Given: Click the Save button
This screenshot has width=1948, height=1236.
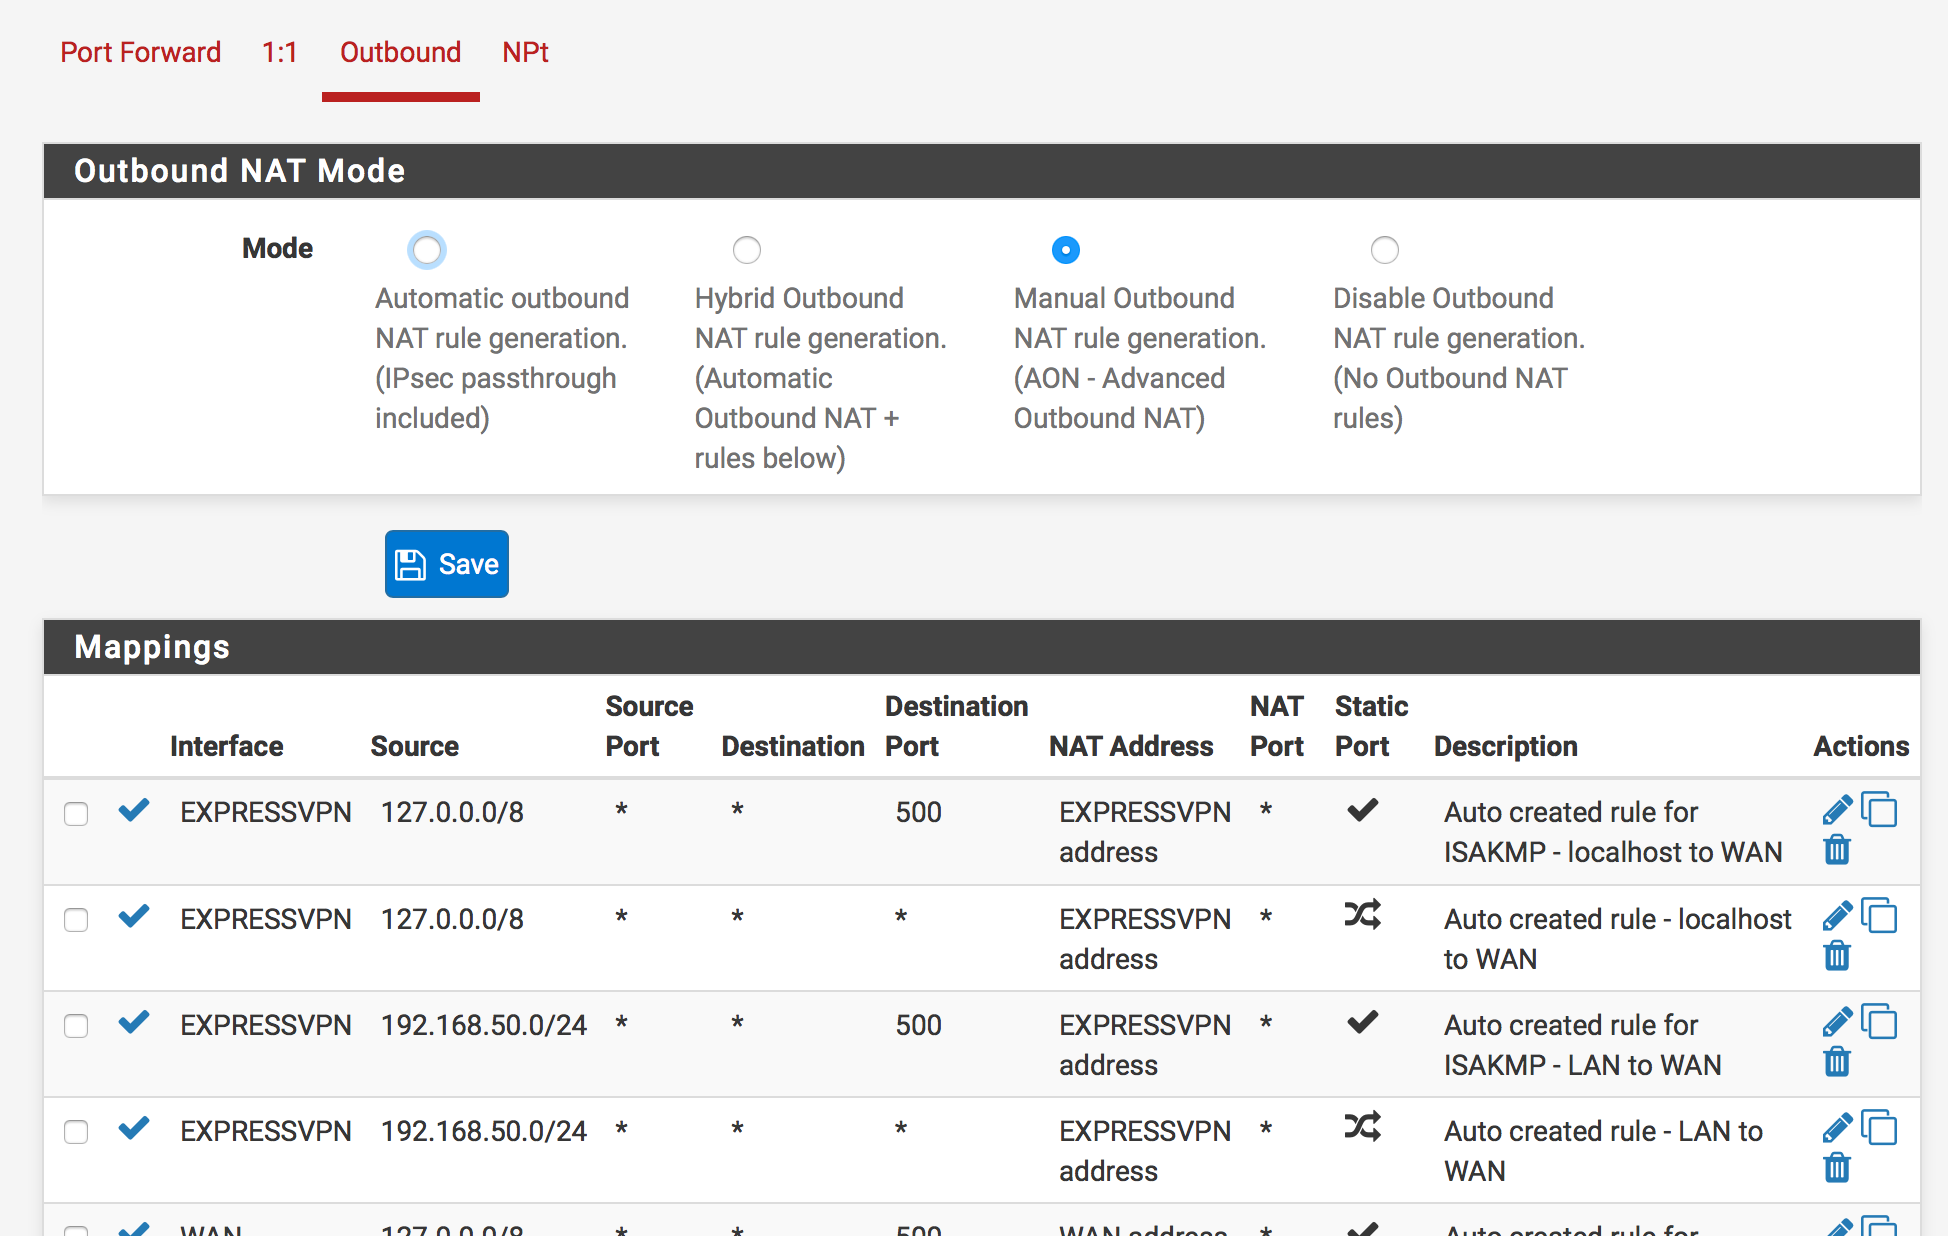Looking at the screenshot, I should [447, 564].
